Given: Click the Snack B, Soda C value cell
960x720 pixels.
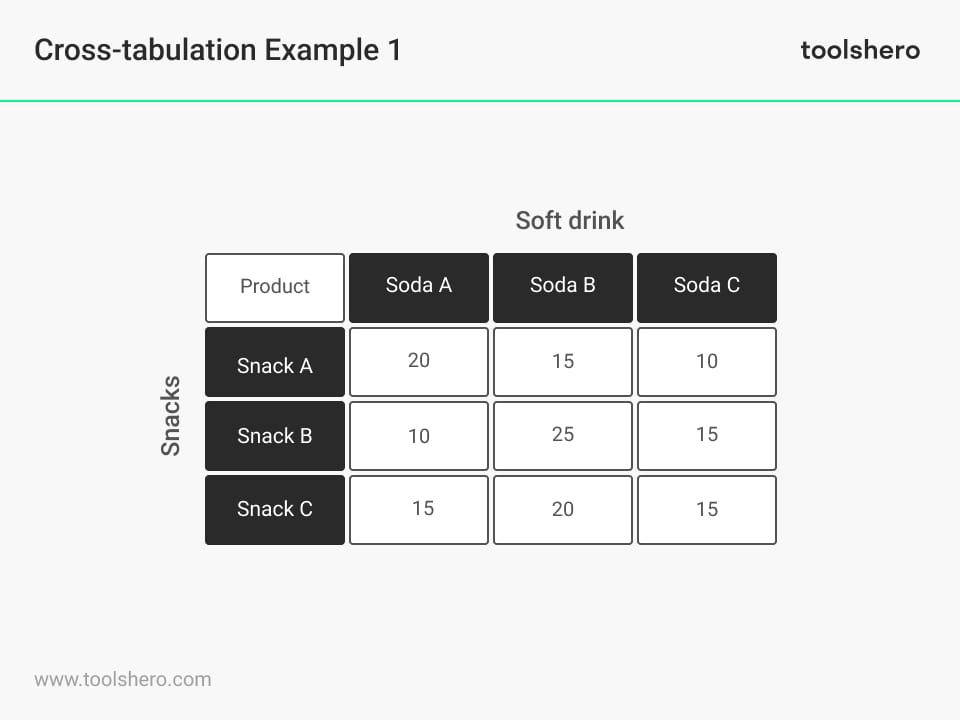Looking at the screenshot, I should click(x=707, y=436).
